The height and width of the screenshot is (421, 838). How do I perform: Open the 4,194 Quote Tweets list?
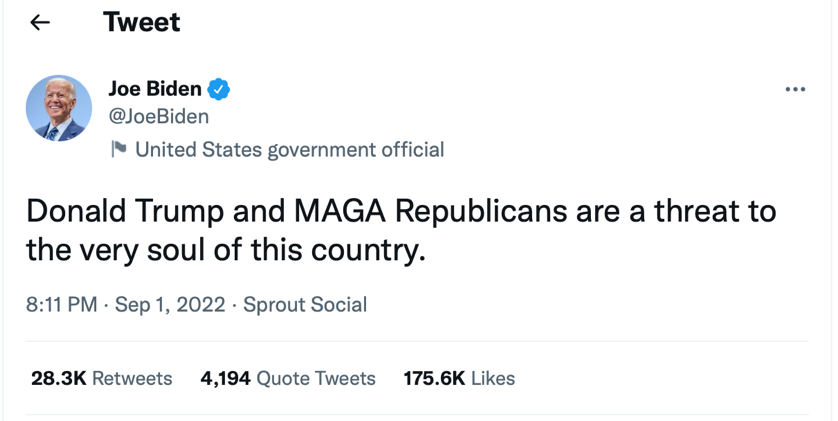288,378
